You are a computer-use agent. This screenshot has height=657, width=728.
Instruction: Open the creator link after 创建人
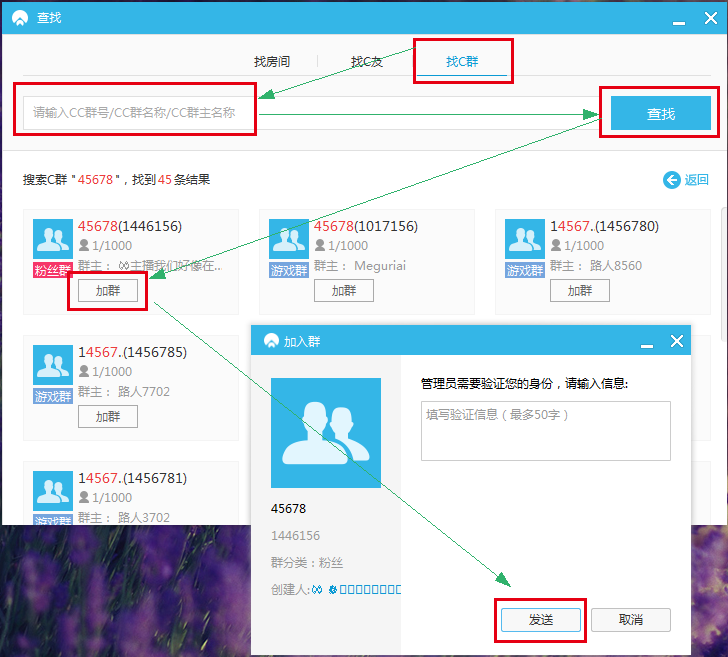pos(356,590)
